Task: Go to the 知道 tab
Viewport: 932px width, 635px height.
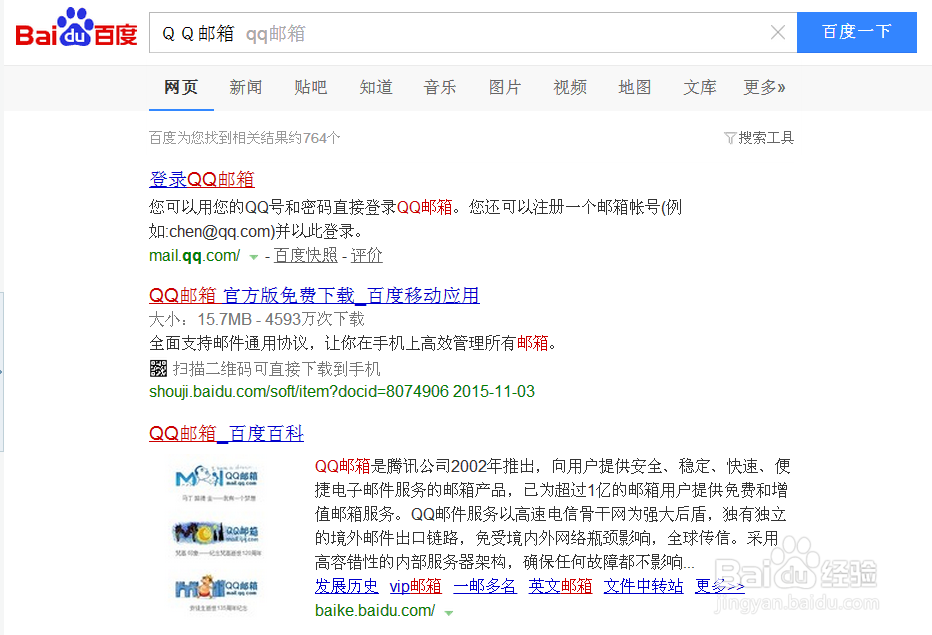Action: [376, 87]
